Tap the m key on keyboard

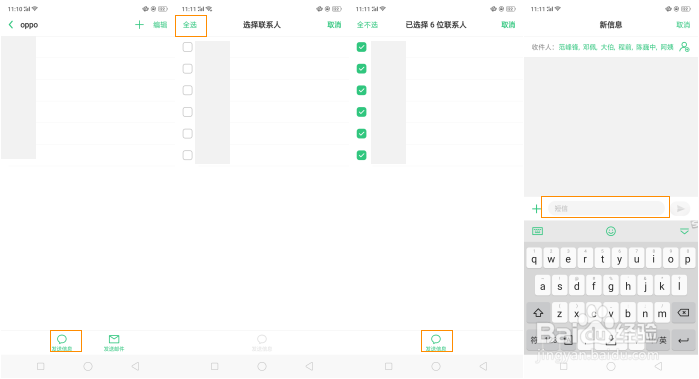click(662, 313)
